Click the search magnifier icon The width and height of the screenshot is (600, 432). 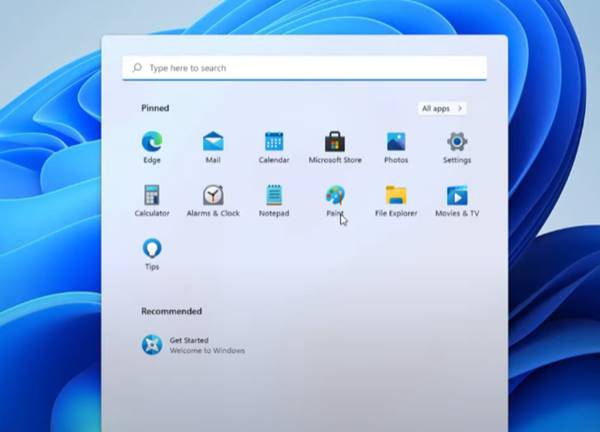[137, 68]
